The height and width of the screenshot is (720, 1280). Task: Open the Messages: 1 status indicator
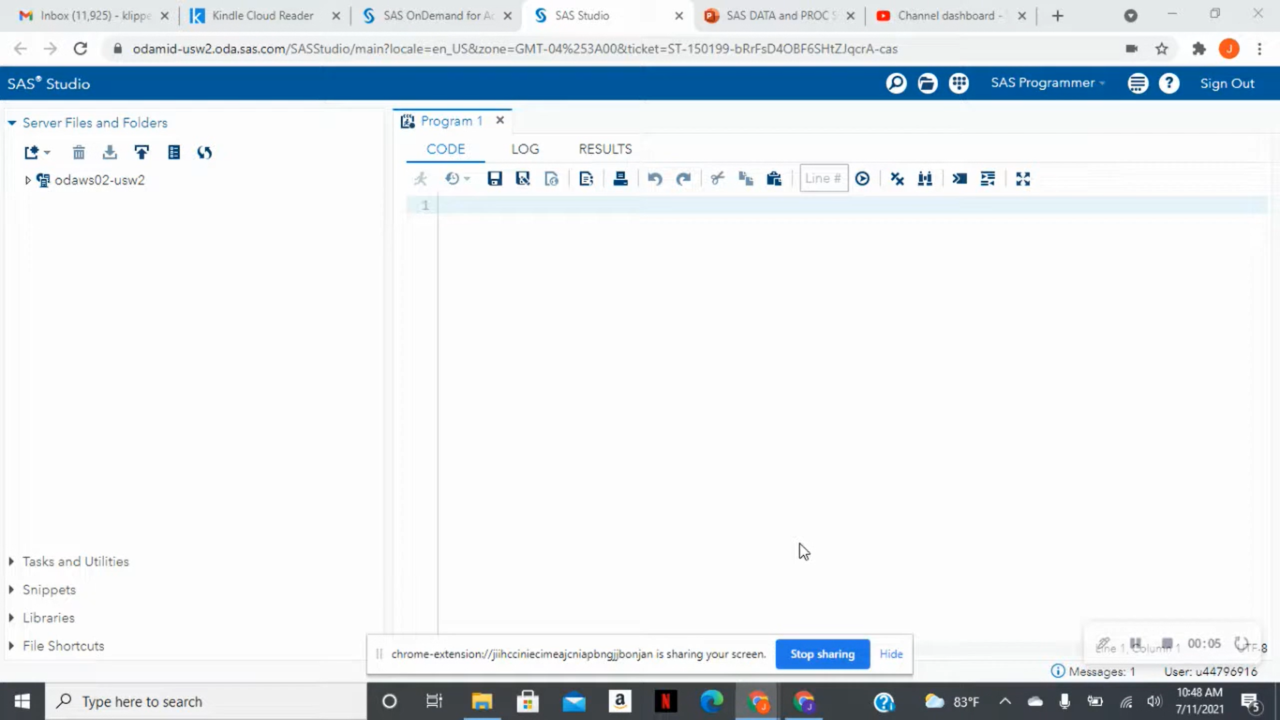(1093, 672)
